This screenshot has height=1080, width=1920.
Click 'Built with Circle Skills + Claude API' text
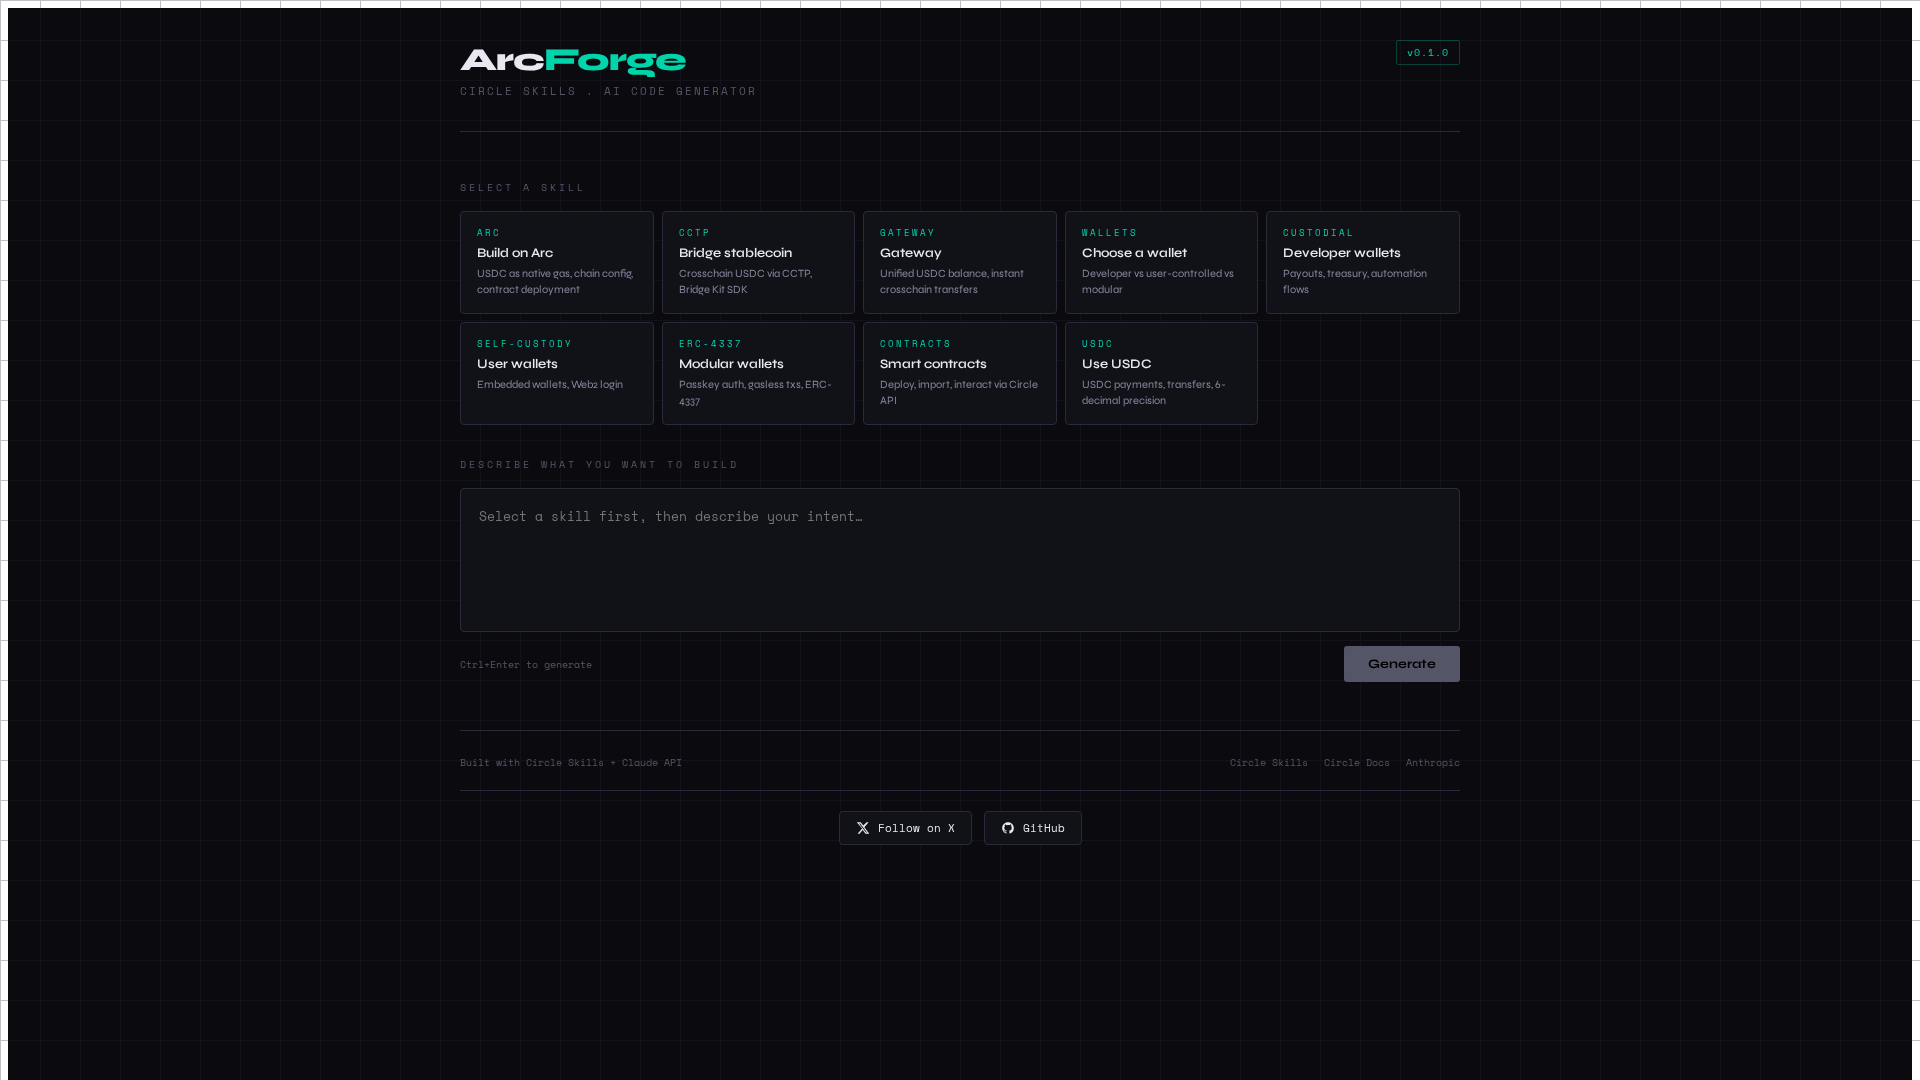tap(571, 763)
